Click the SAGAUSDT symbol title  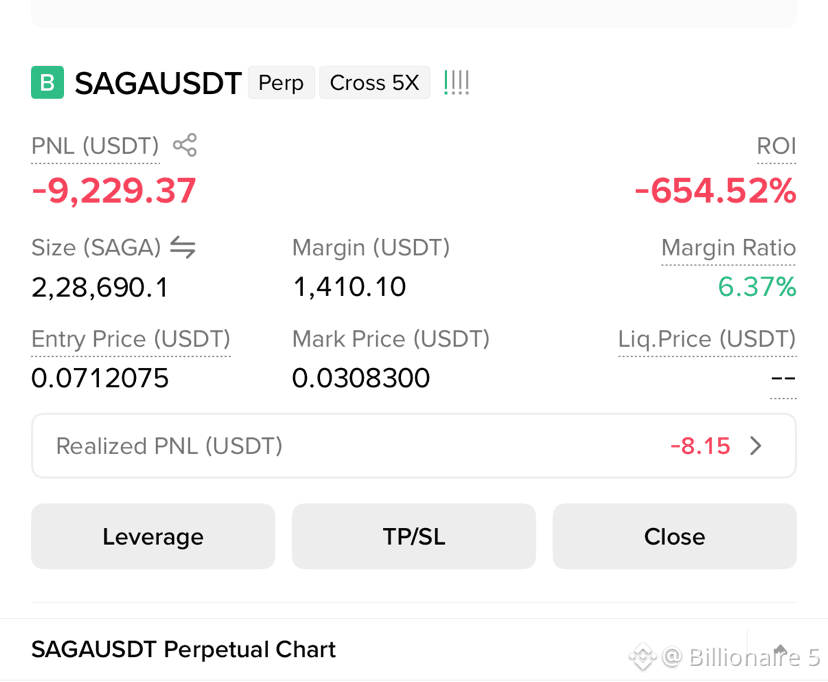click(x=158, y=83)
